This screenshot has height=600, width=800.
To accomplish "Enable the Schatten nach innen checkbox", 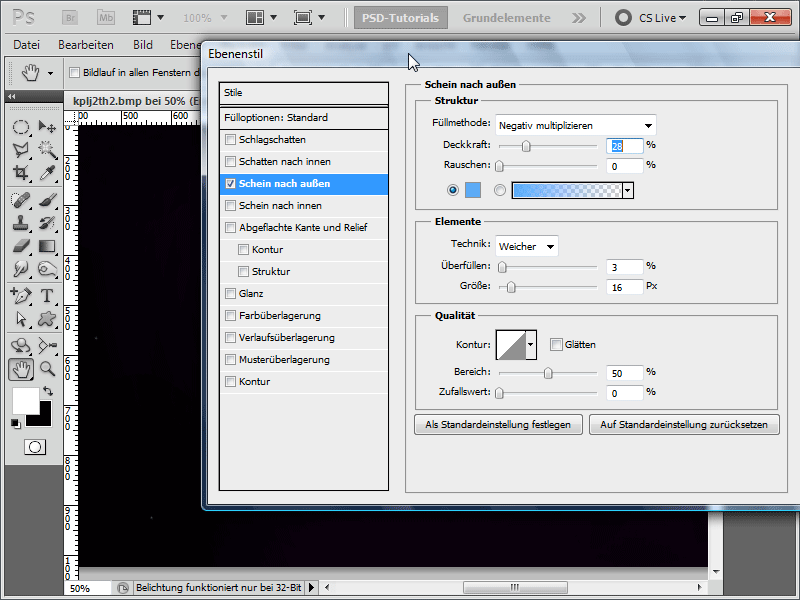I will point(231,161).
